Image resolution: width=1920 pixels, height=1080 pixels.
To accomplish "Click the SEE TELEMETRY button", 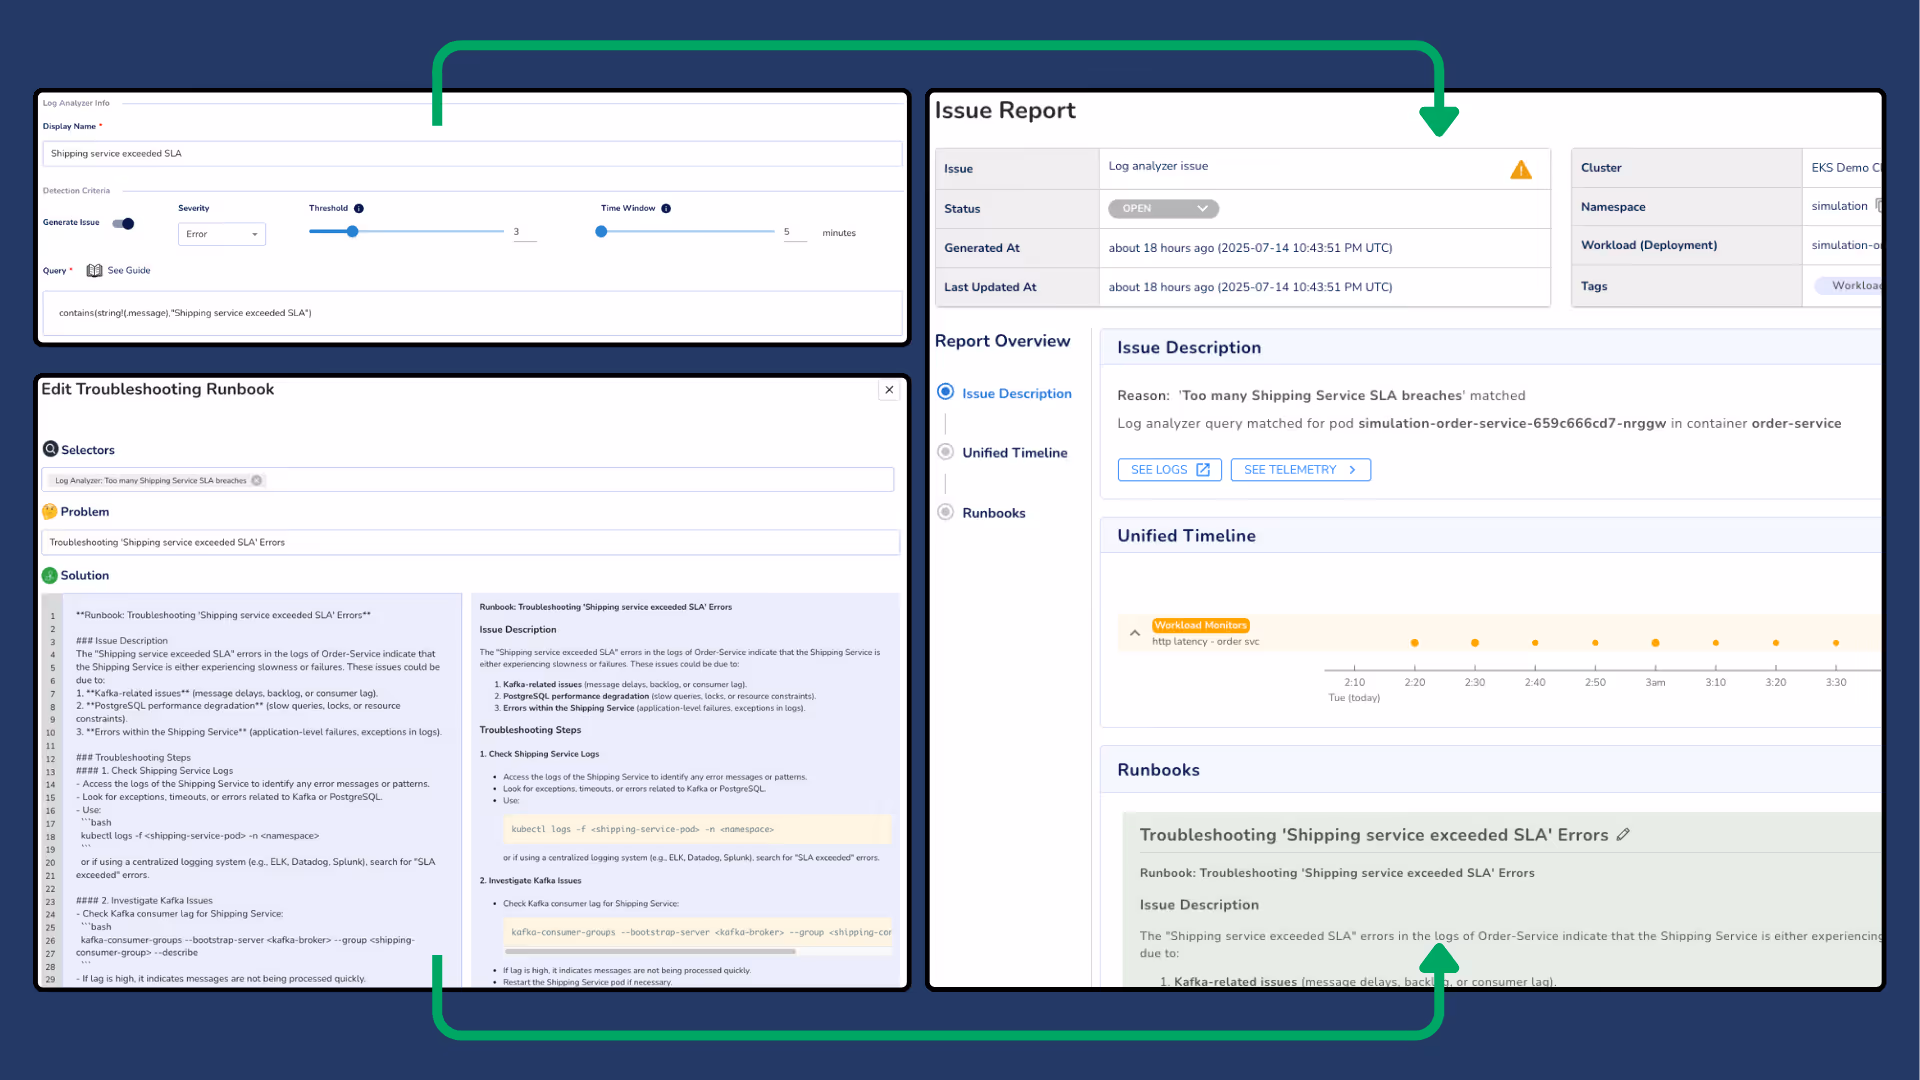I will coord(1300,469).
